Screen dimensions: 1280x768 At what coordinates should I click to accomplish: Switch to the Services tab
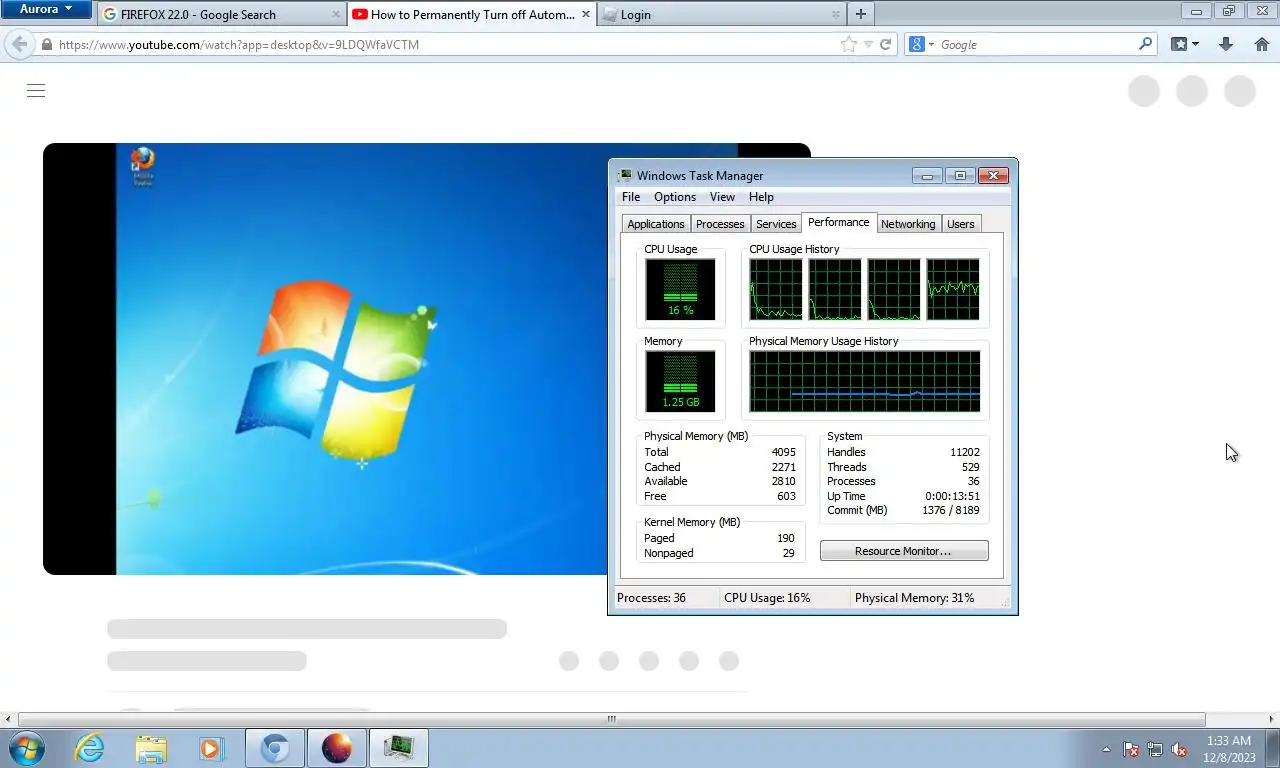point(776,224)
